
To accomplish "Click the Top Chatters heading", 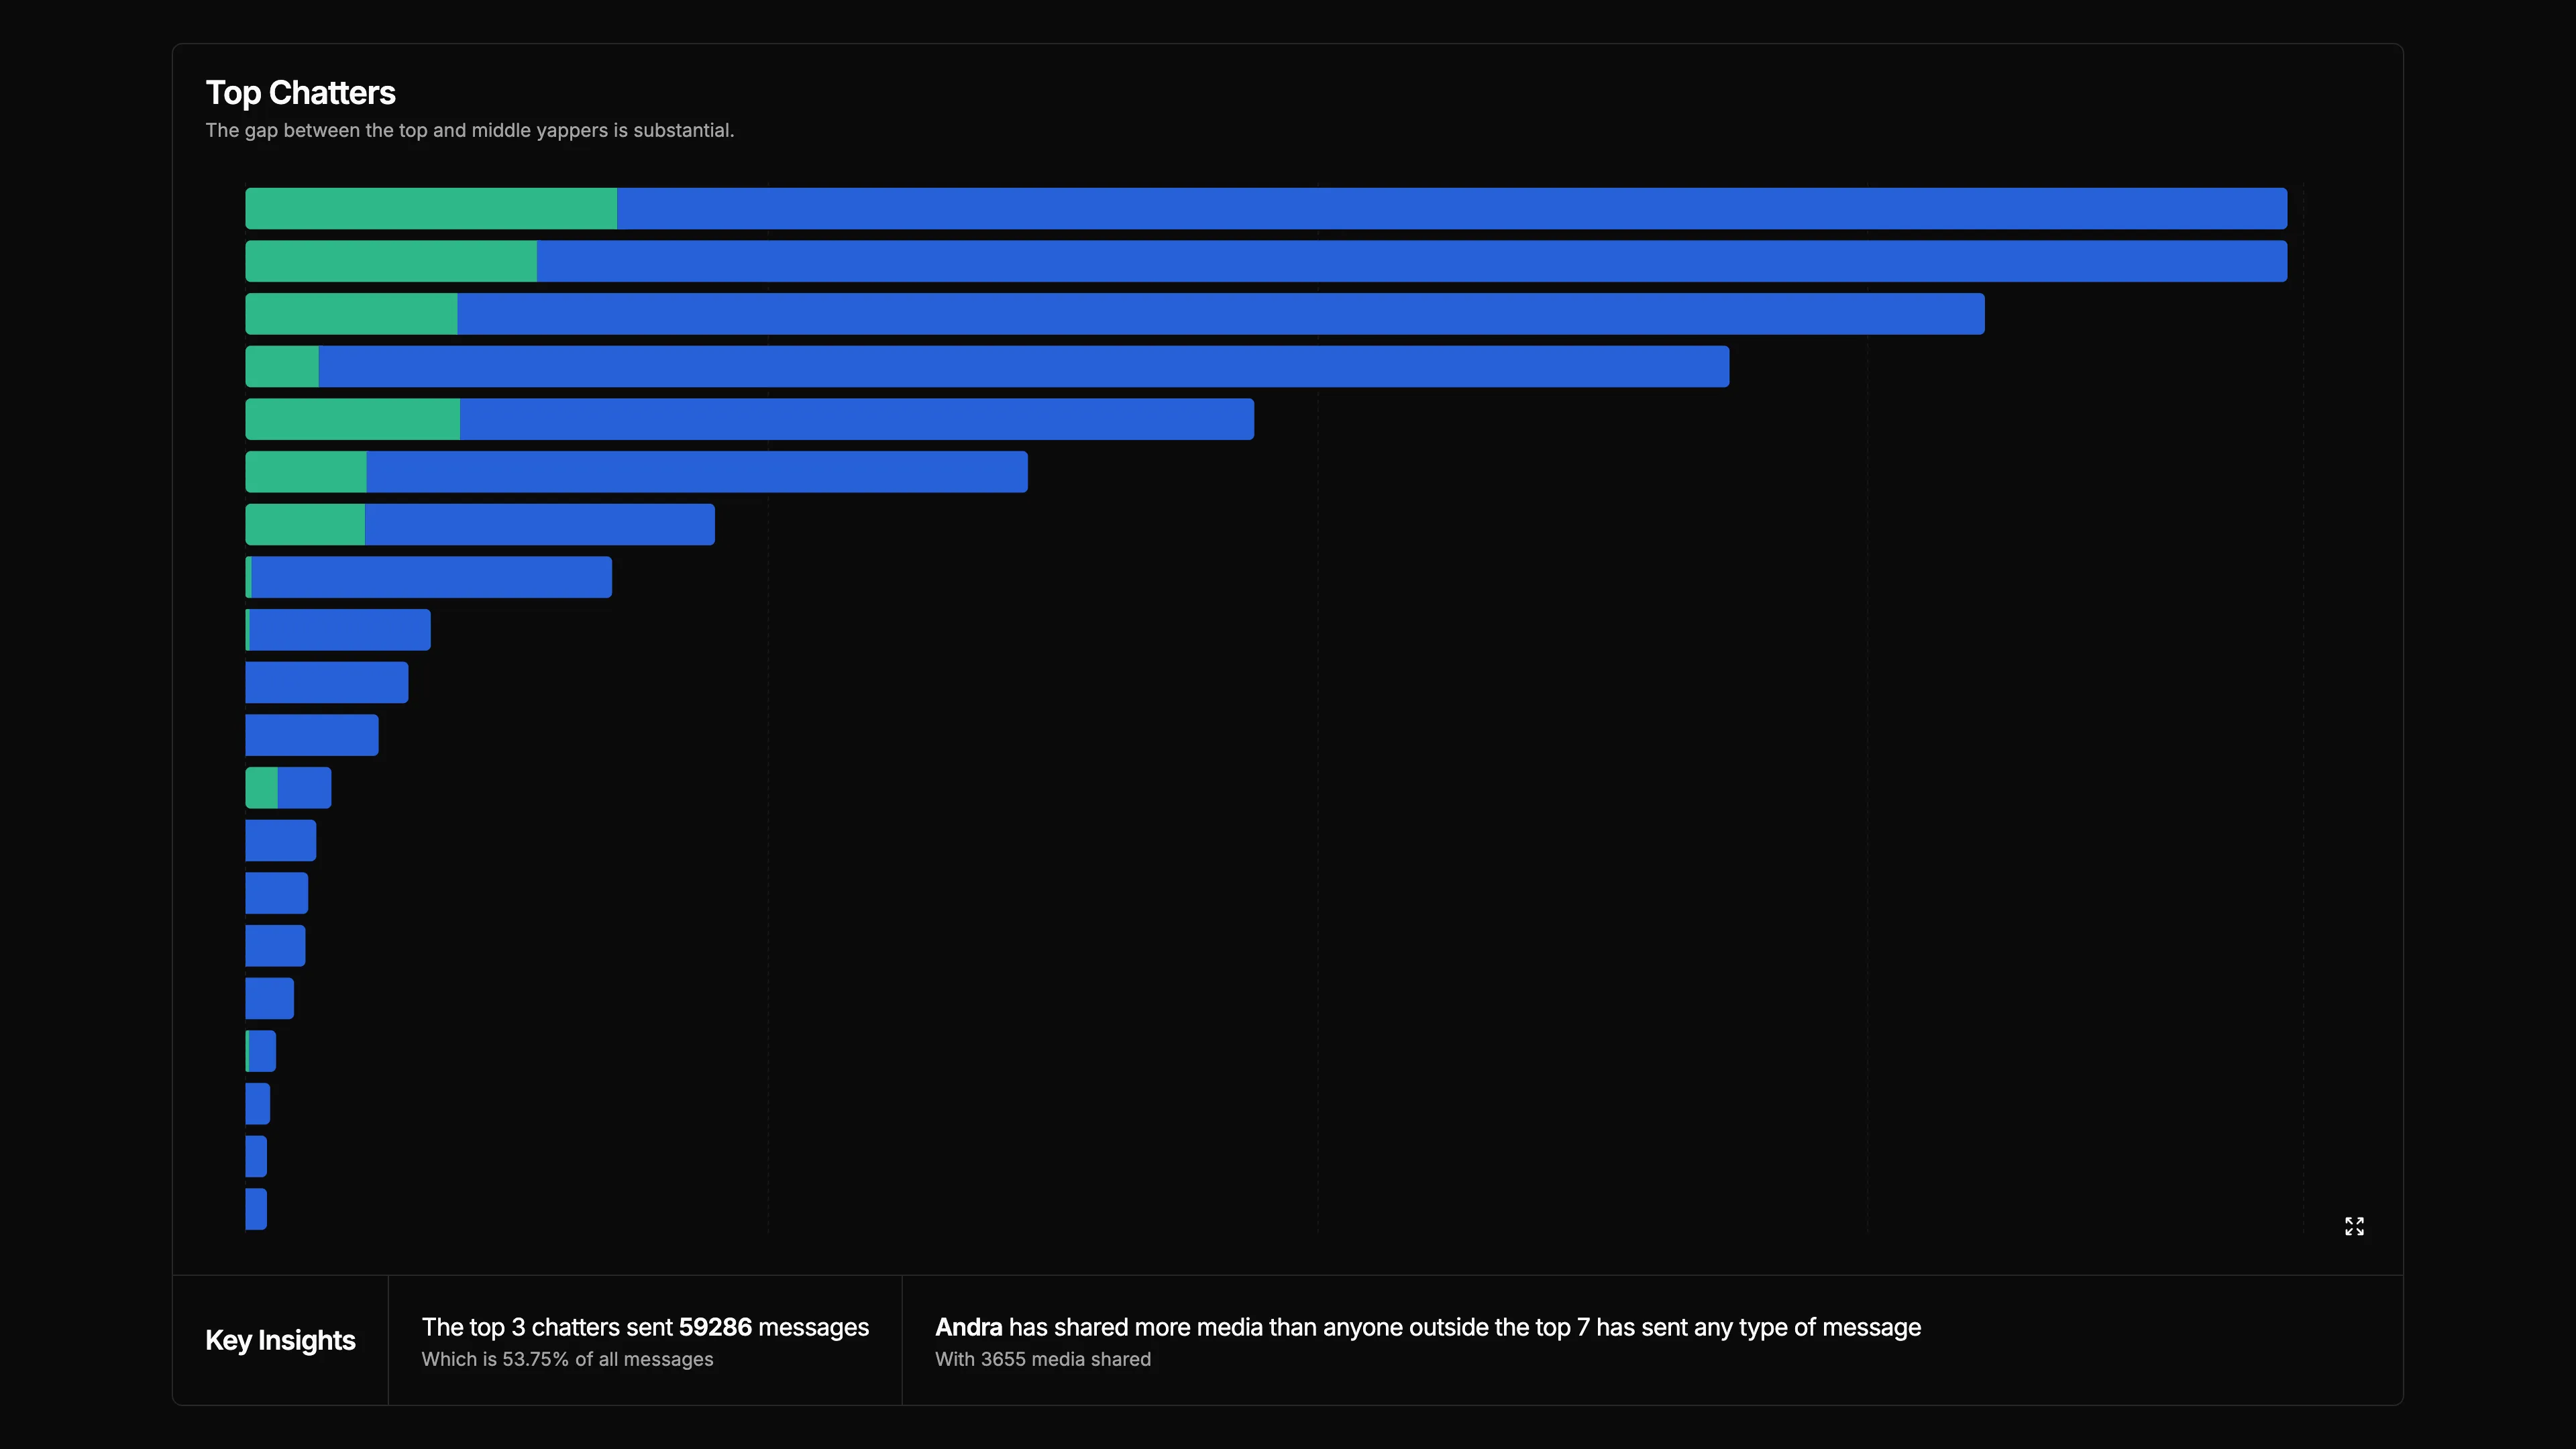I will 300,93.
